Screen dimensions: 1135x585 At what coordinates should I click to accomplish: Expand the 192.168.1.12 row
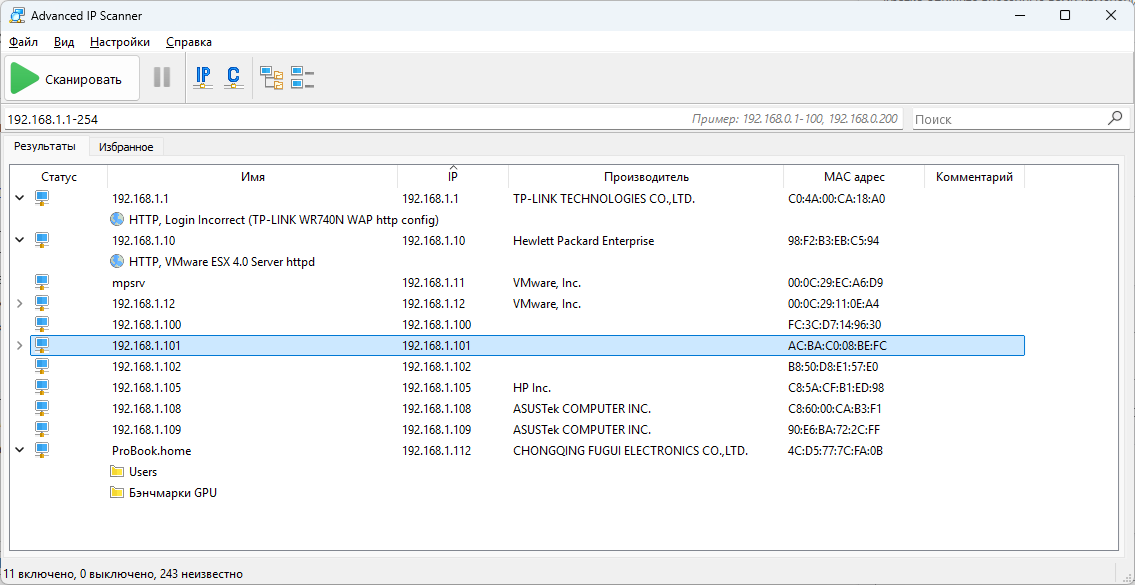pyautogui.click(x=20, y=303)
